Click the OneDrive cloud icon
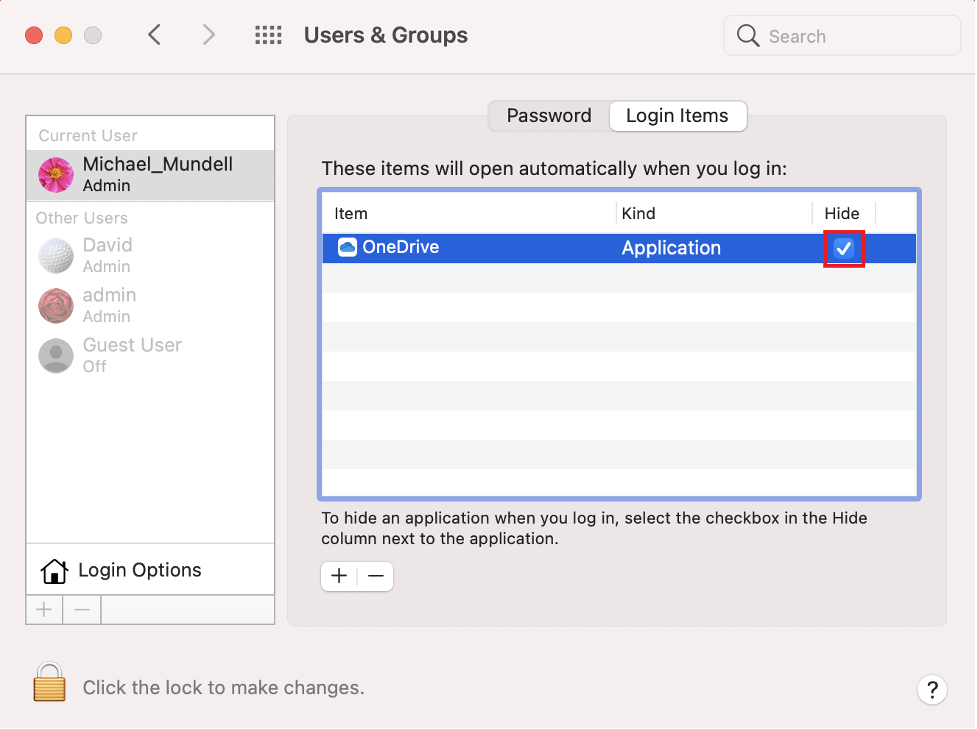 pyautogui.click(x=347, y=248)
